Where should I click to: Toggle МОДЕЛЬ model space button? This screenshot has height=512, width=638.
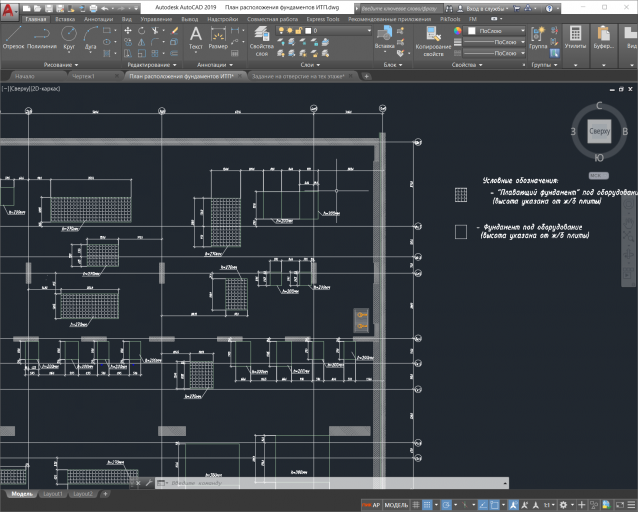pos(396,505)
